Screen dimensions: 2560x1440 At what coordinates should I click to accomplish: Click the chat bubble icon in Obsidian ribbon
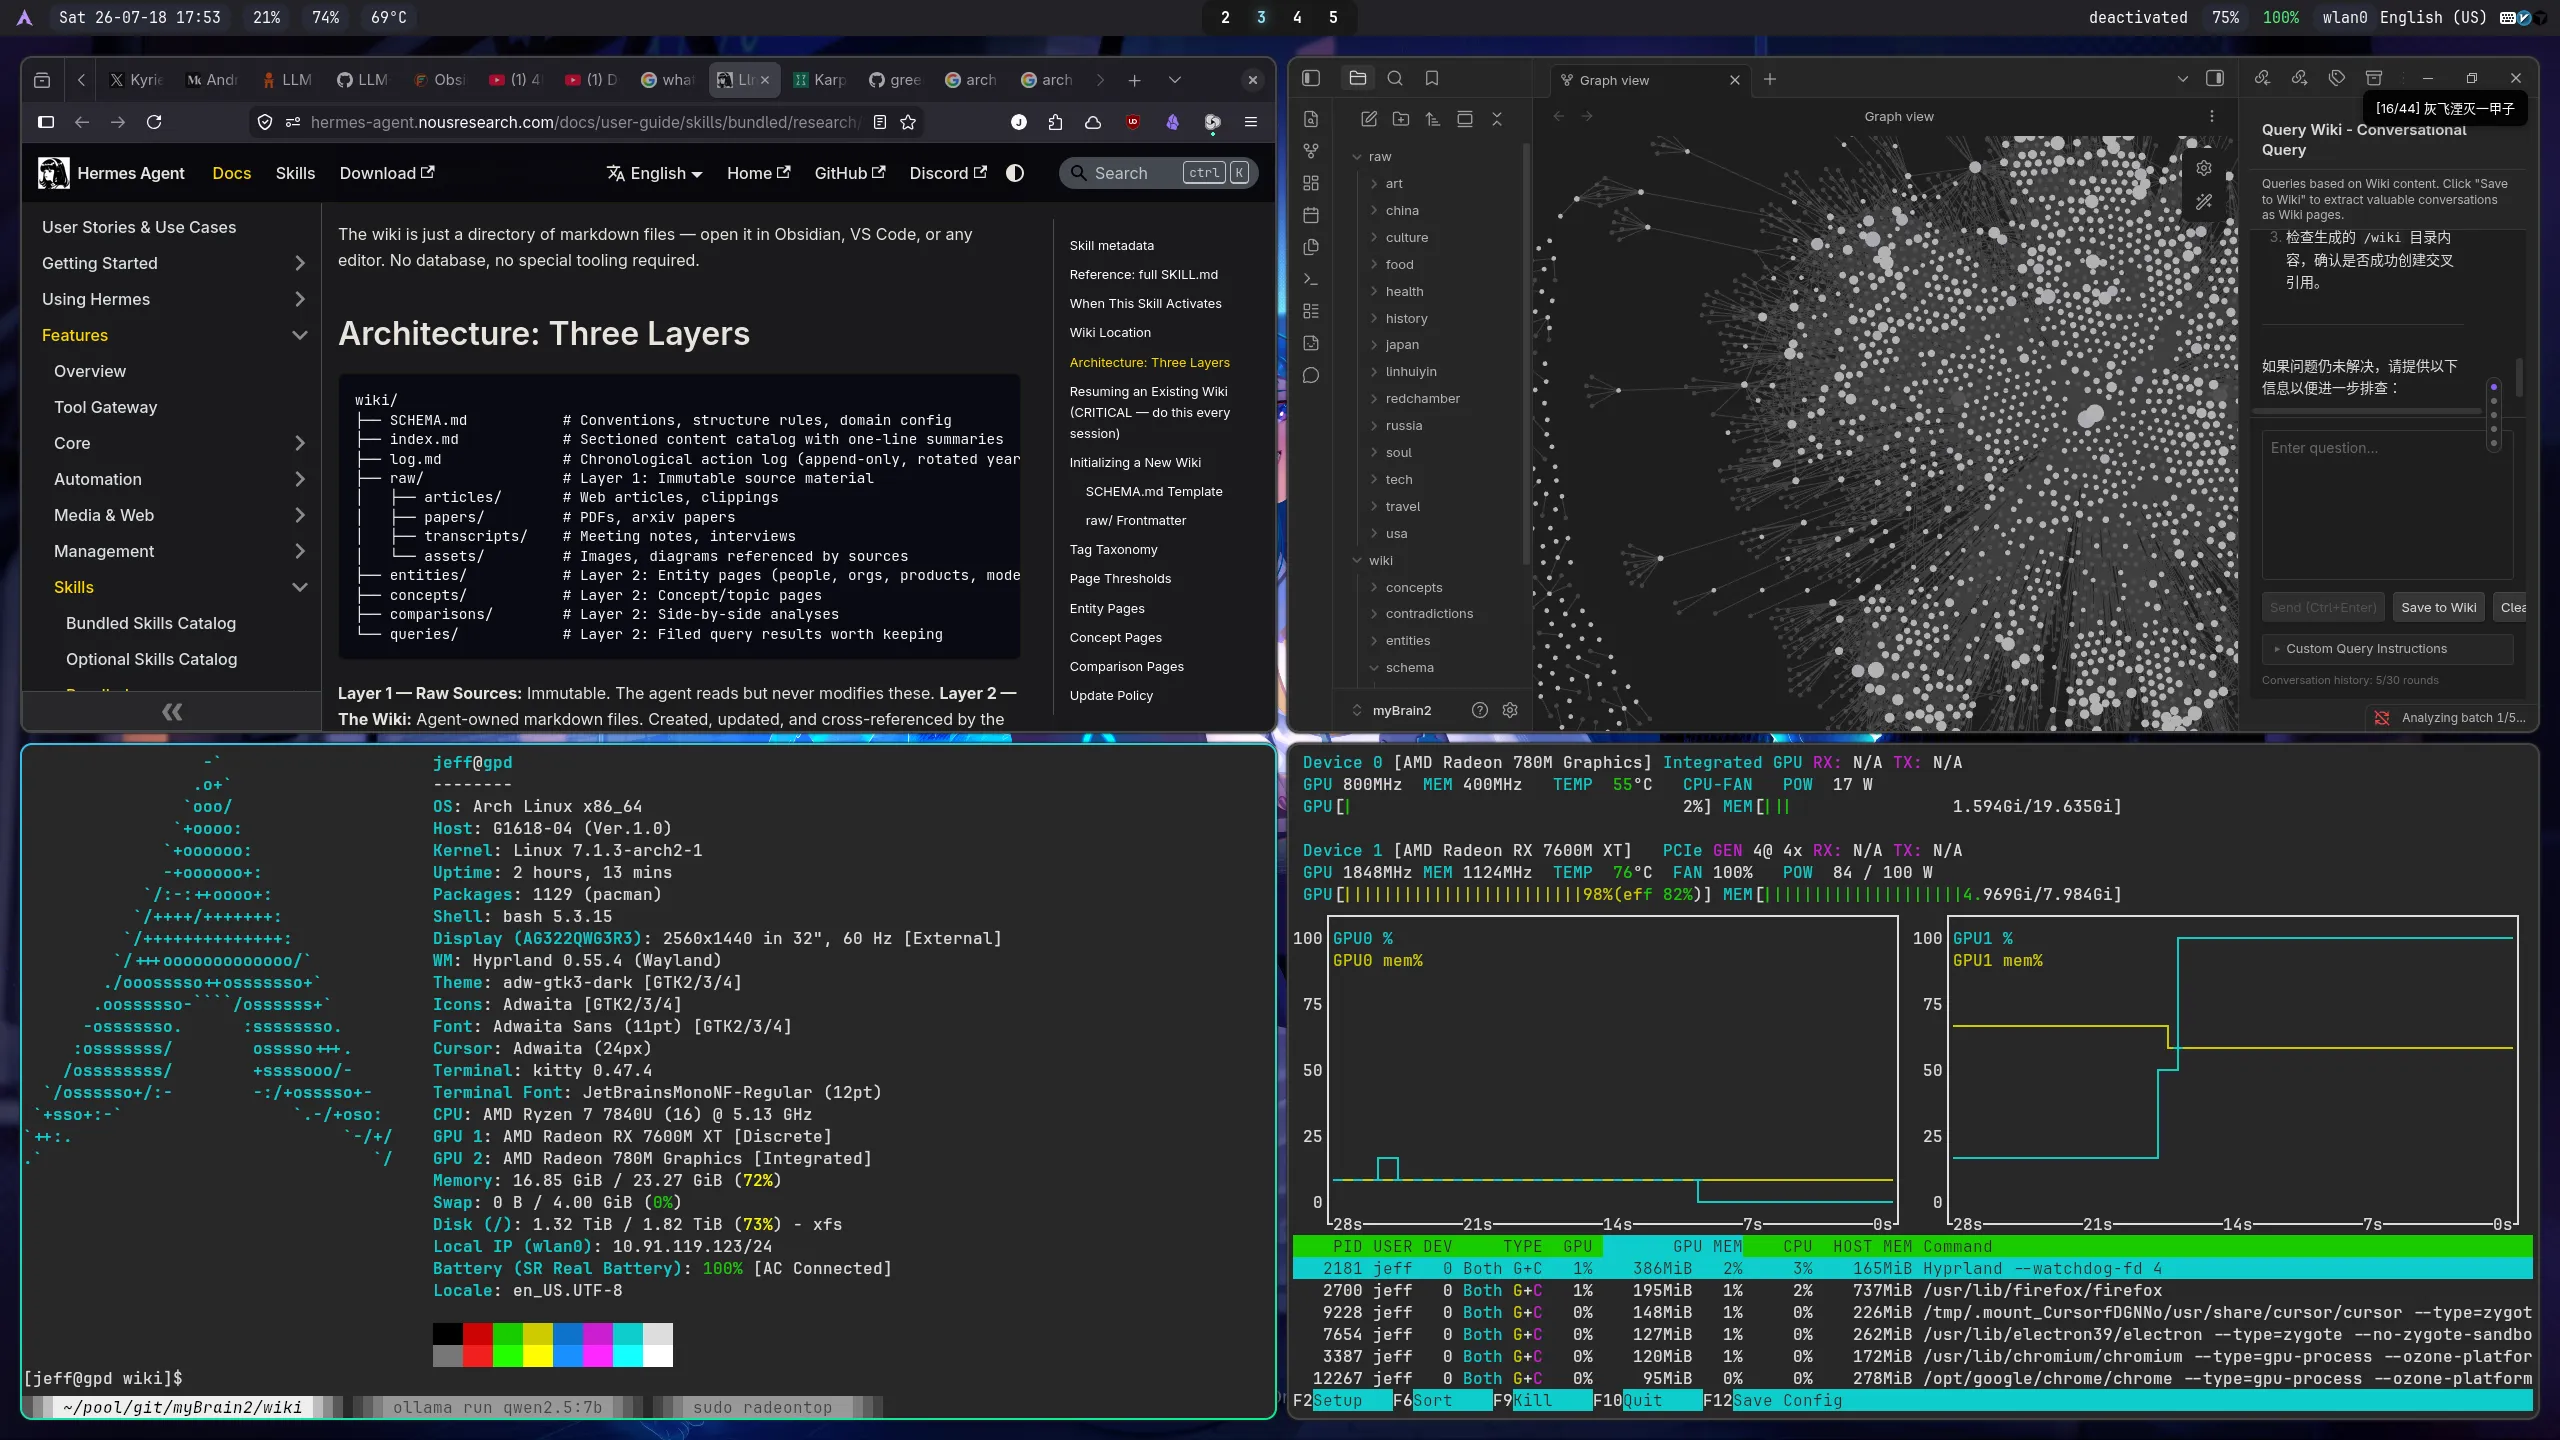pos(1311,375)
